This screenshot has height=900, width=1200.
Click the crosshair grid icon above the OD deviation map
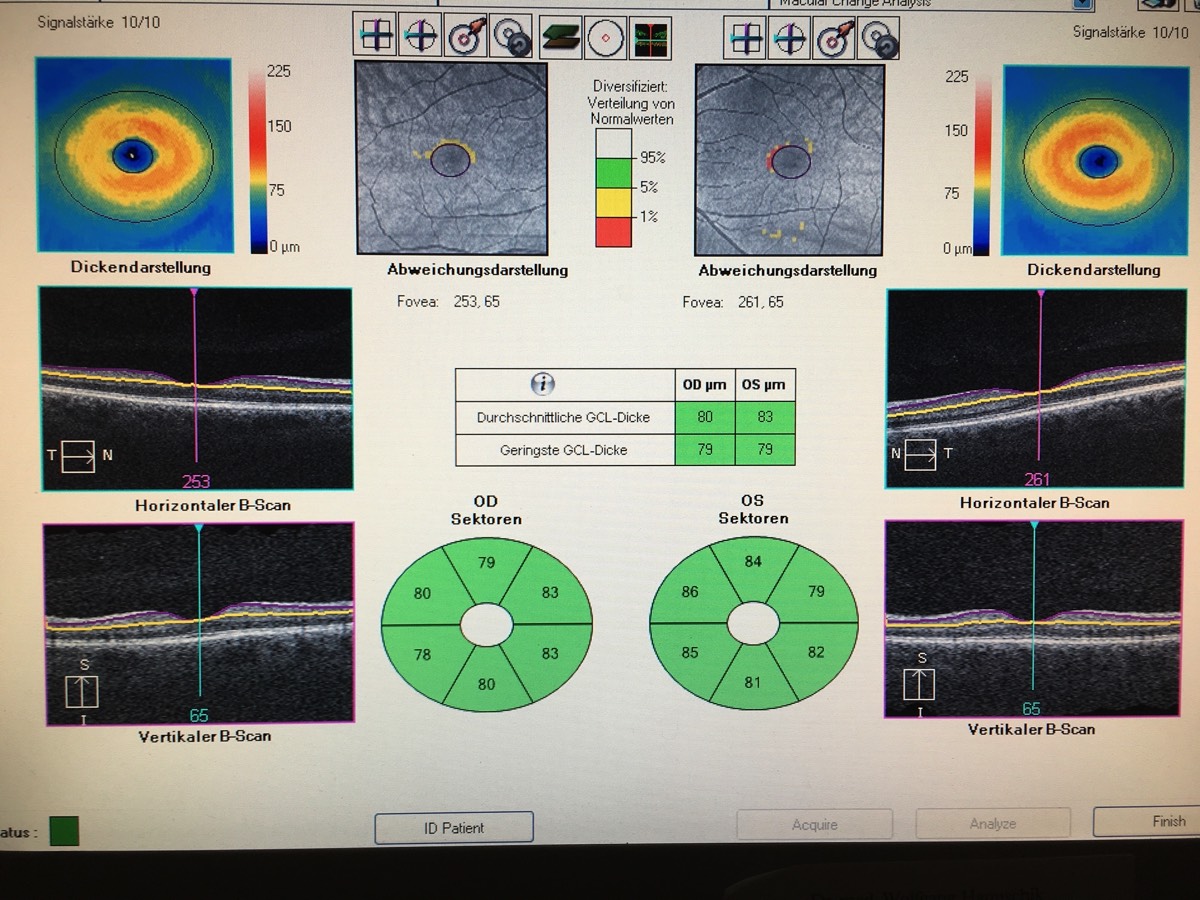pyautogui.click(x=375, y=38)
